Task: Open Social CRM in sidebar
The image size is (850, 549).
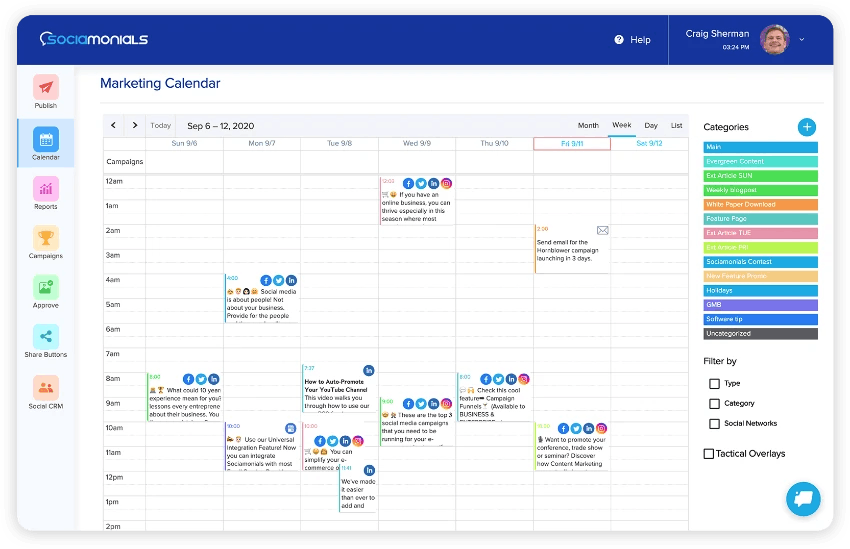Action: pyautogui.click(x=46, y=388)
